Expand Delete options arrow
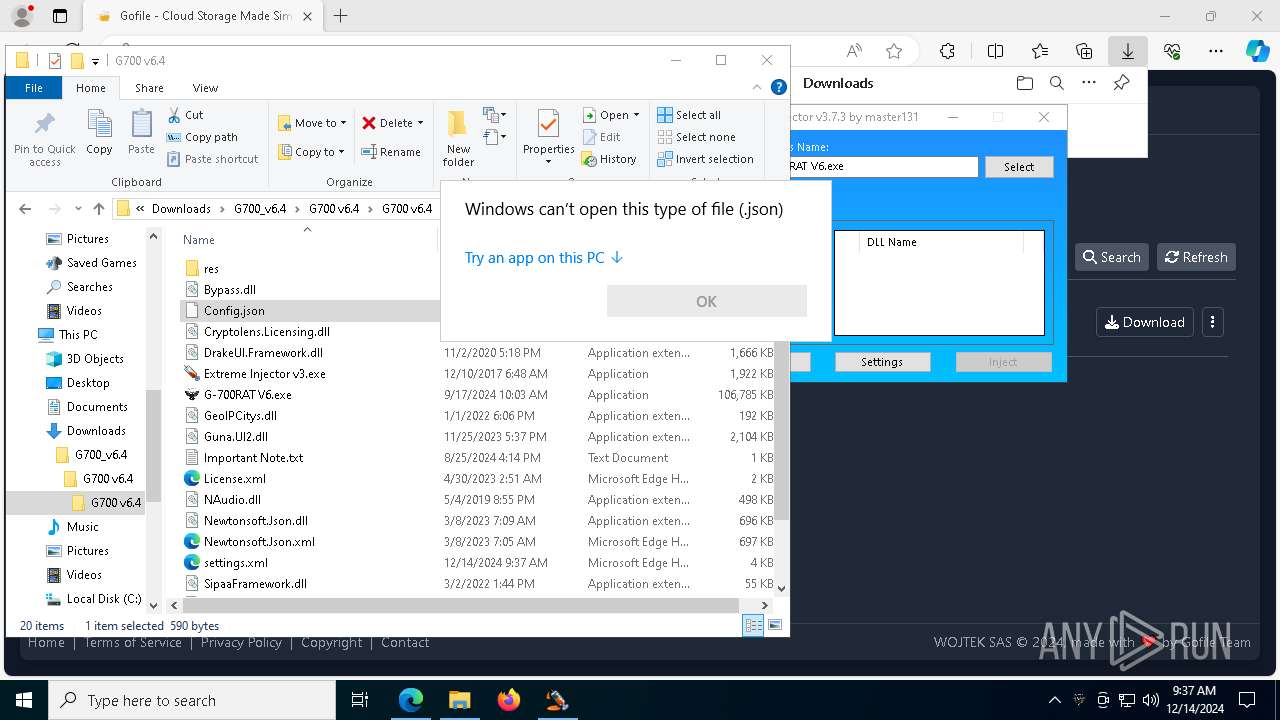1280x720 pixels. pos(420,123)
